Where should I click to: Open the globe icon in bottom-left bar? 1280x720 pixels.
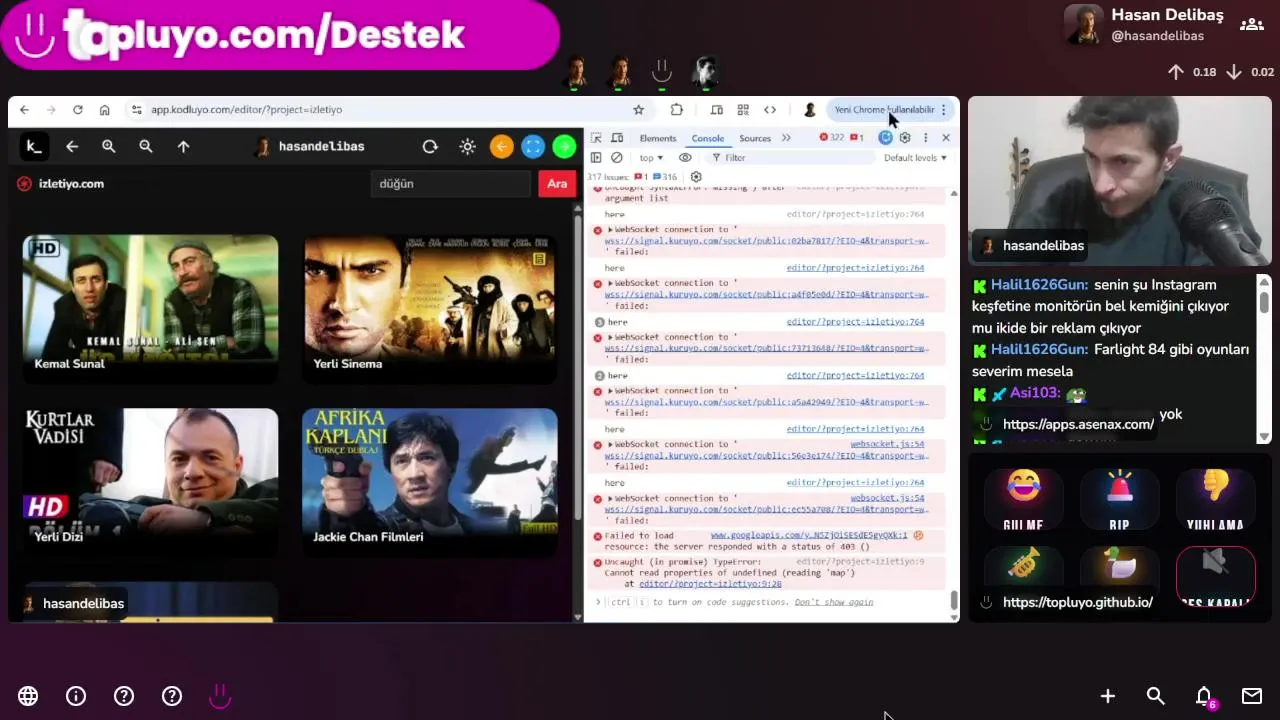tap(28, 696)
